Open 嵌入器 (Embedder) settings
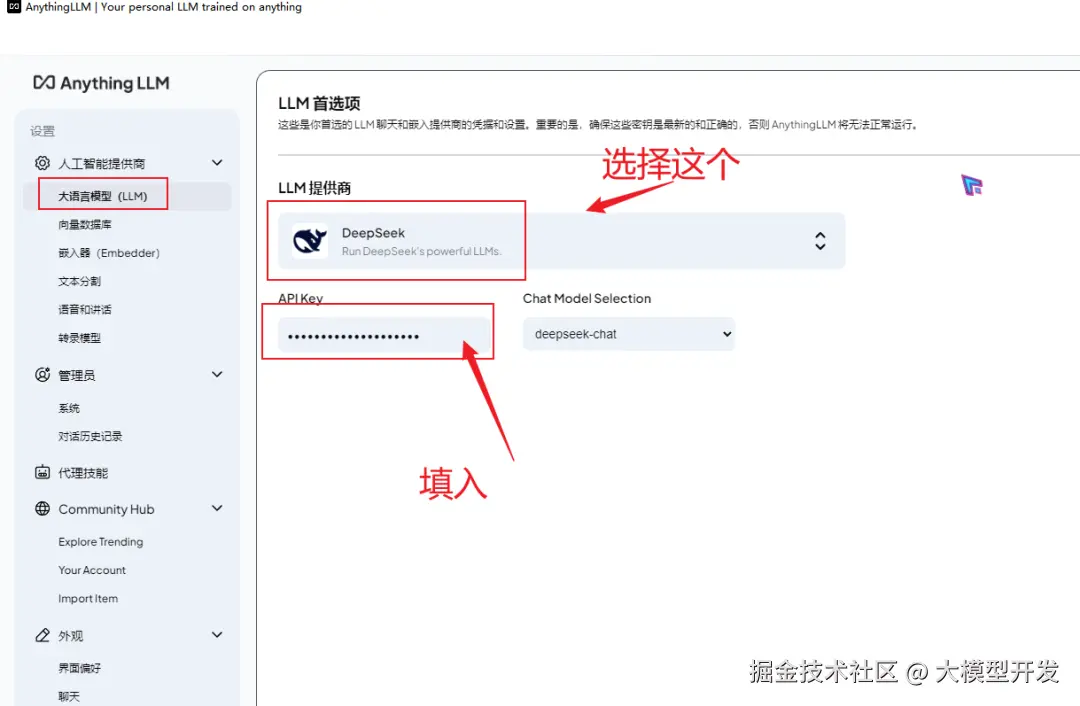The image size is (1080, 706). tap(109, 253)
